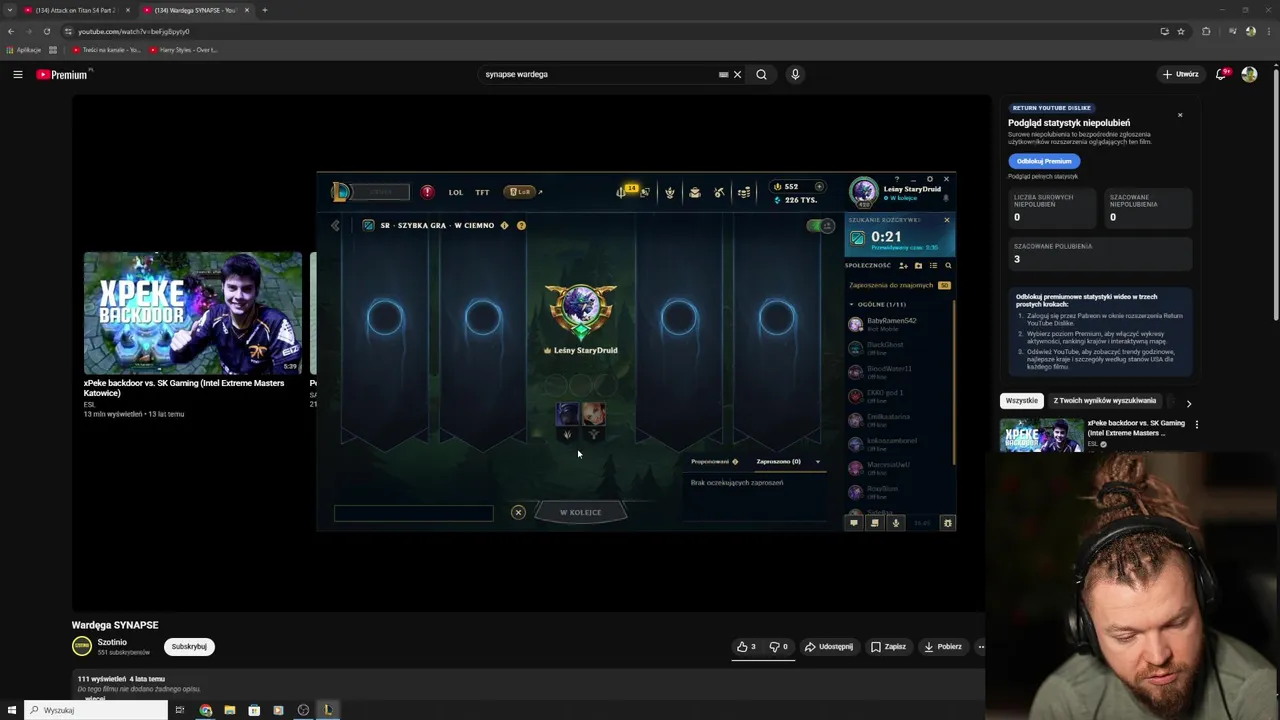Select friend EKKO god 1 in the friends list
Image resolution: width=1280 pixels, height=720 pixels.
[x=899, y=396]
